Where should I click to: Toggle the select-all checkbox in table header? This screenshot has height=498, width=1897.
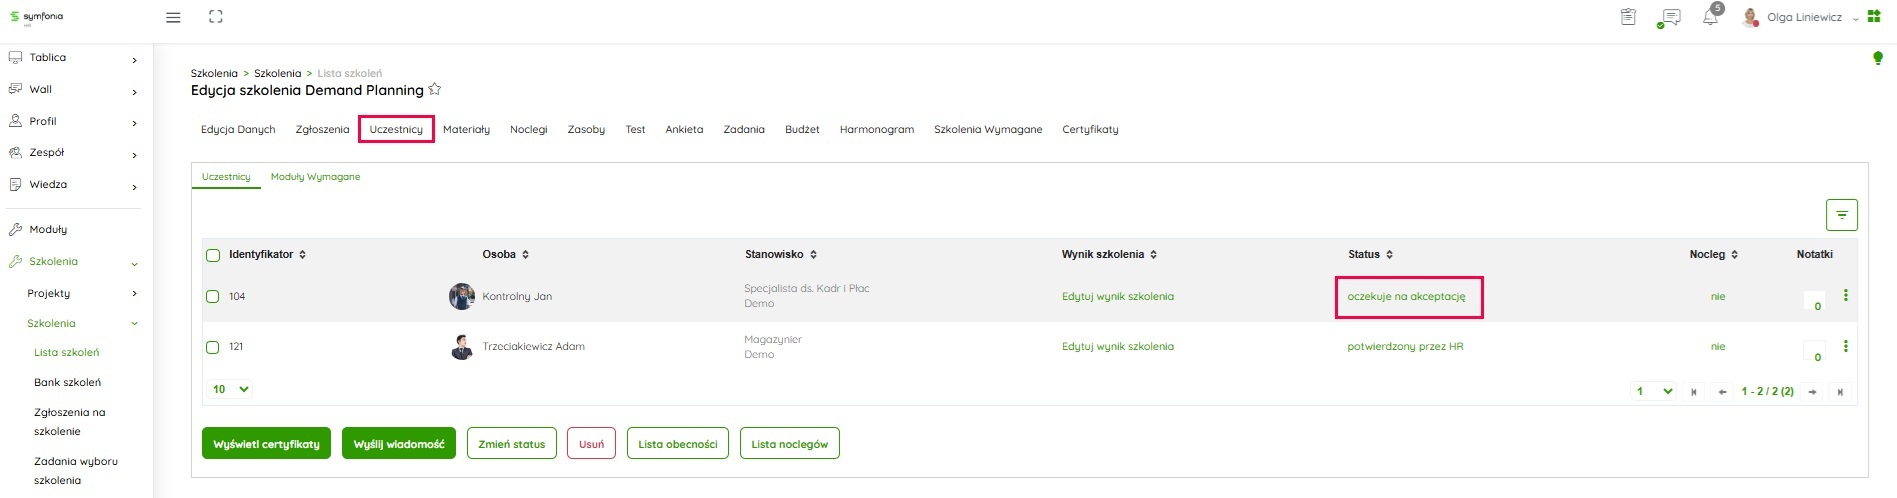213,255
